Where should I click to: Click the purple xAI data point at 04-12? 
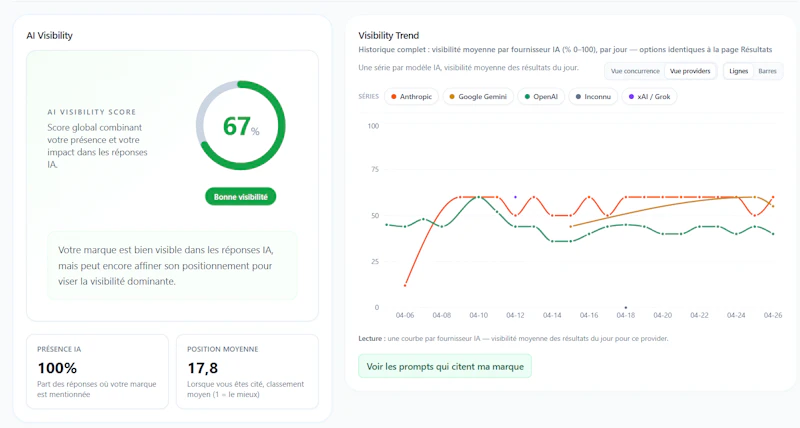[x=515, y=197]
